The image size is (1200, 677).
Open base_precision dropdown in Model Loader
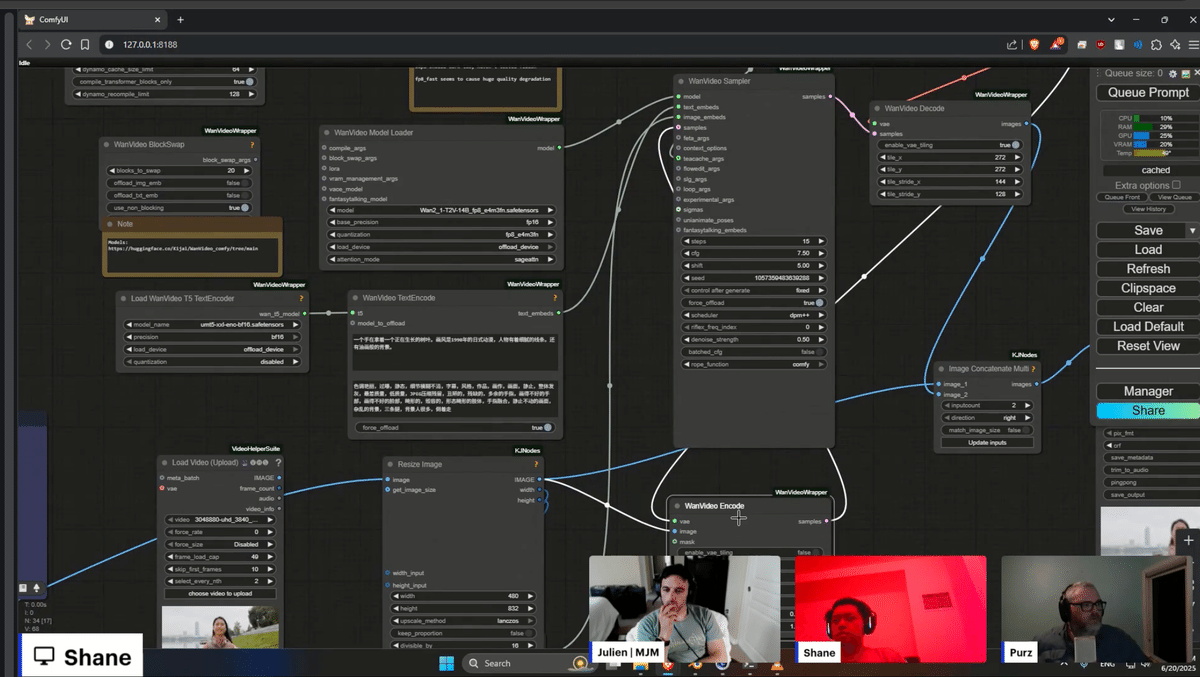(441, 222)
